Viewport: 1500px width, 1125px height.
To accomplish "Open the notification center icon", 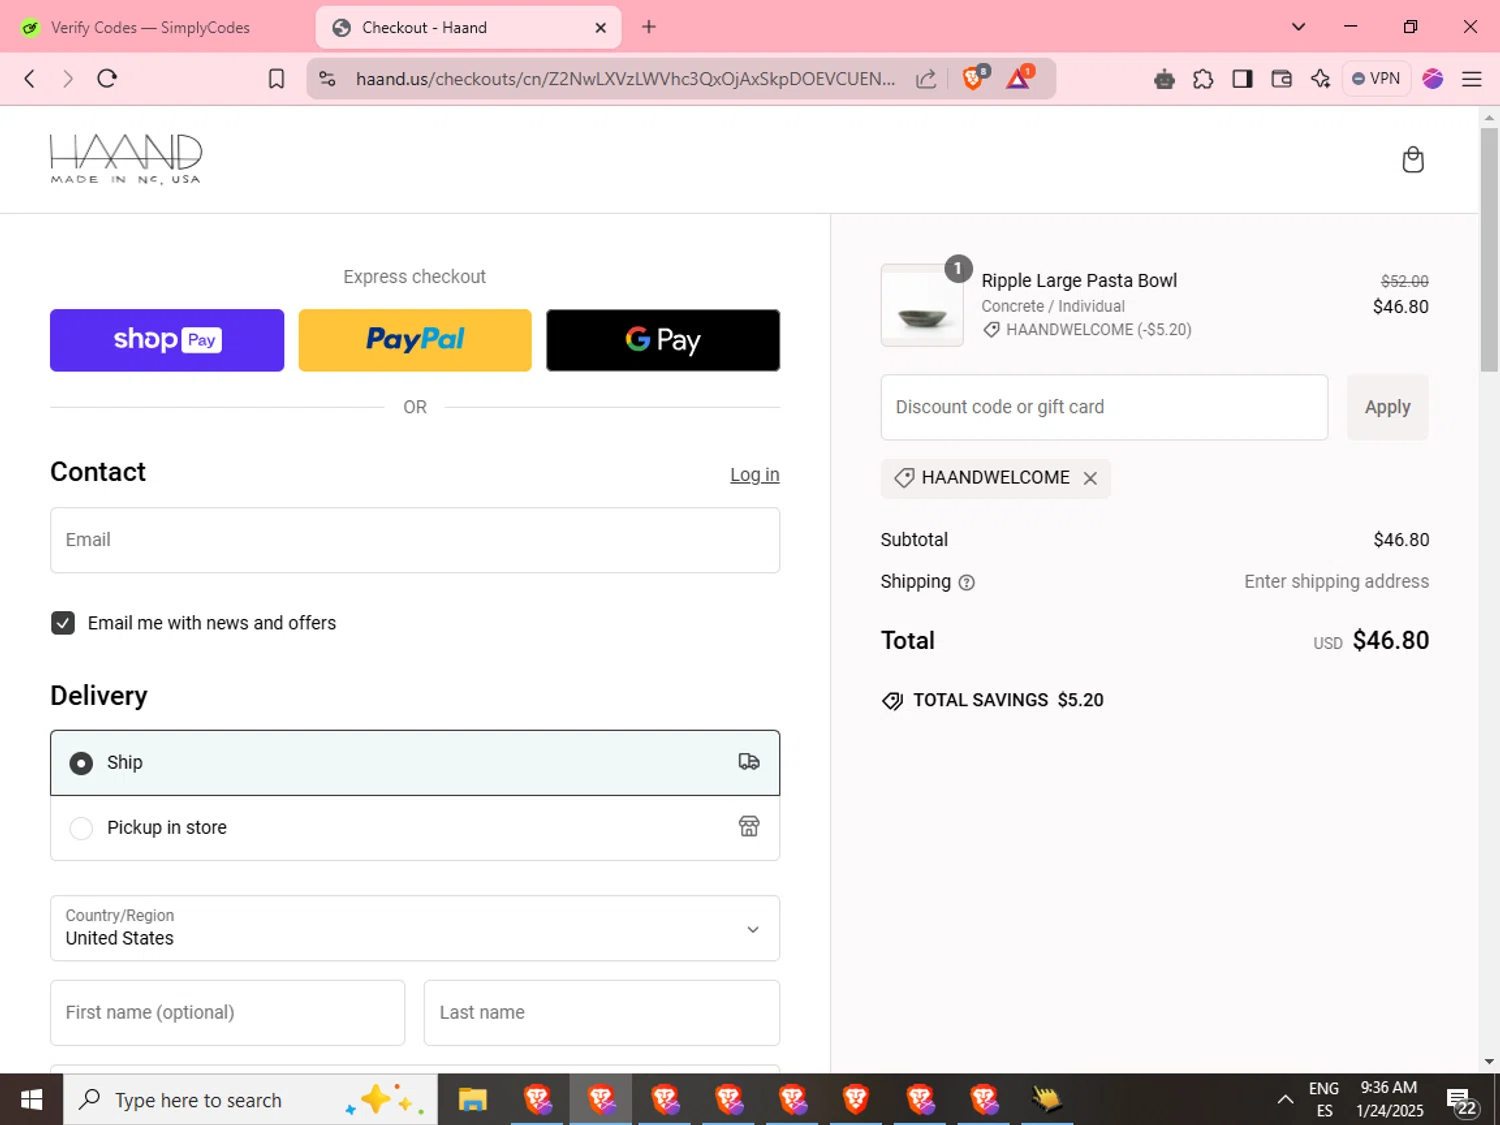I will point(1461,1101).
